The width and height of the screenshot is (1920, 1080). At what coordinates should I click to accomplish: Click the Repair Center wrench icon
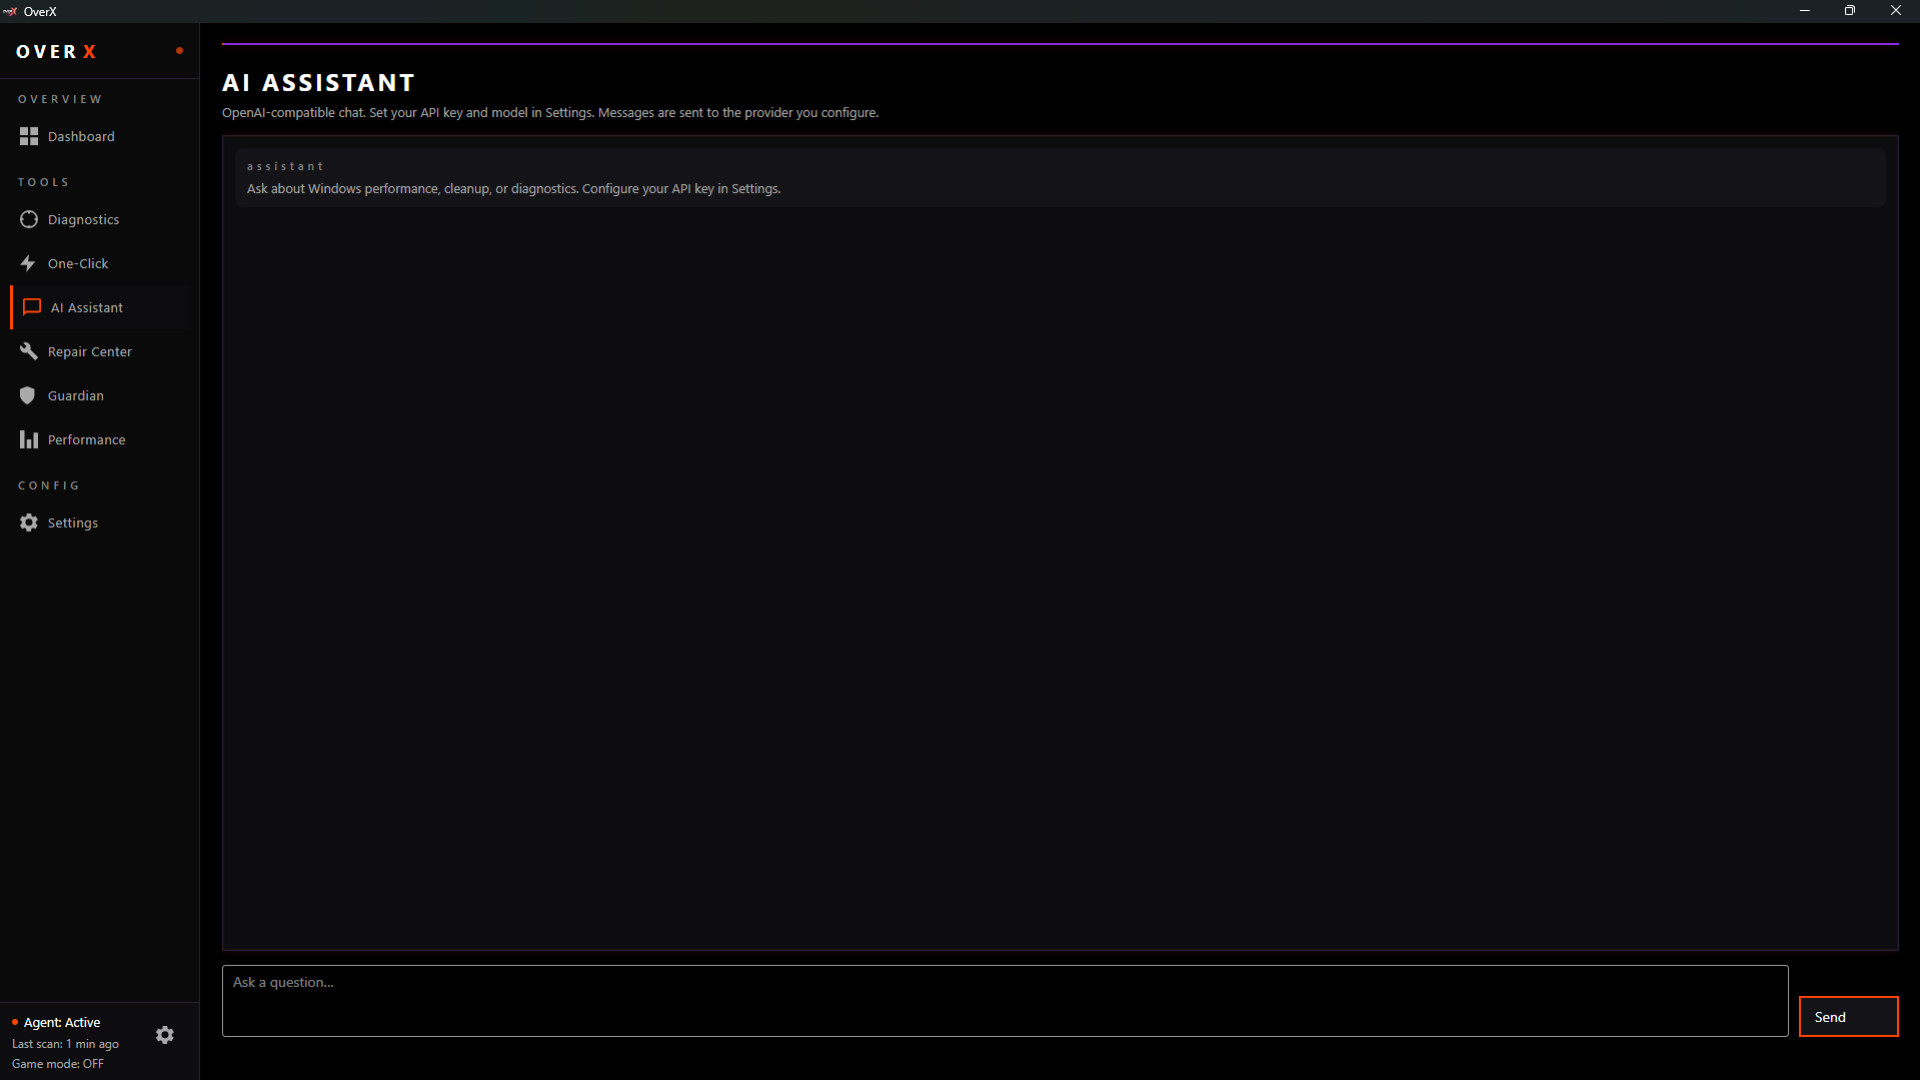[28, 351]
